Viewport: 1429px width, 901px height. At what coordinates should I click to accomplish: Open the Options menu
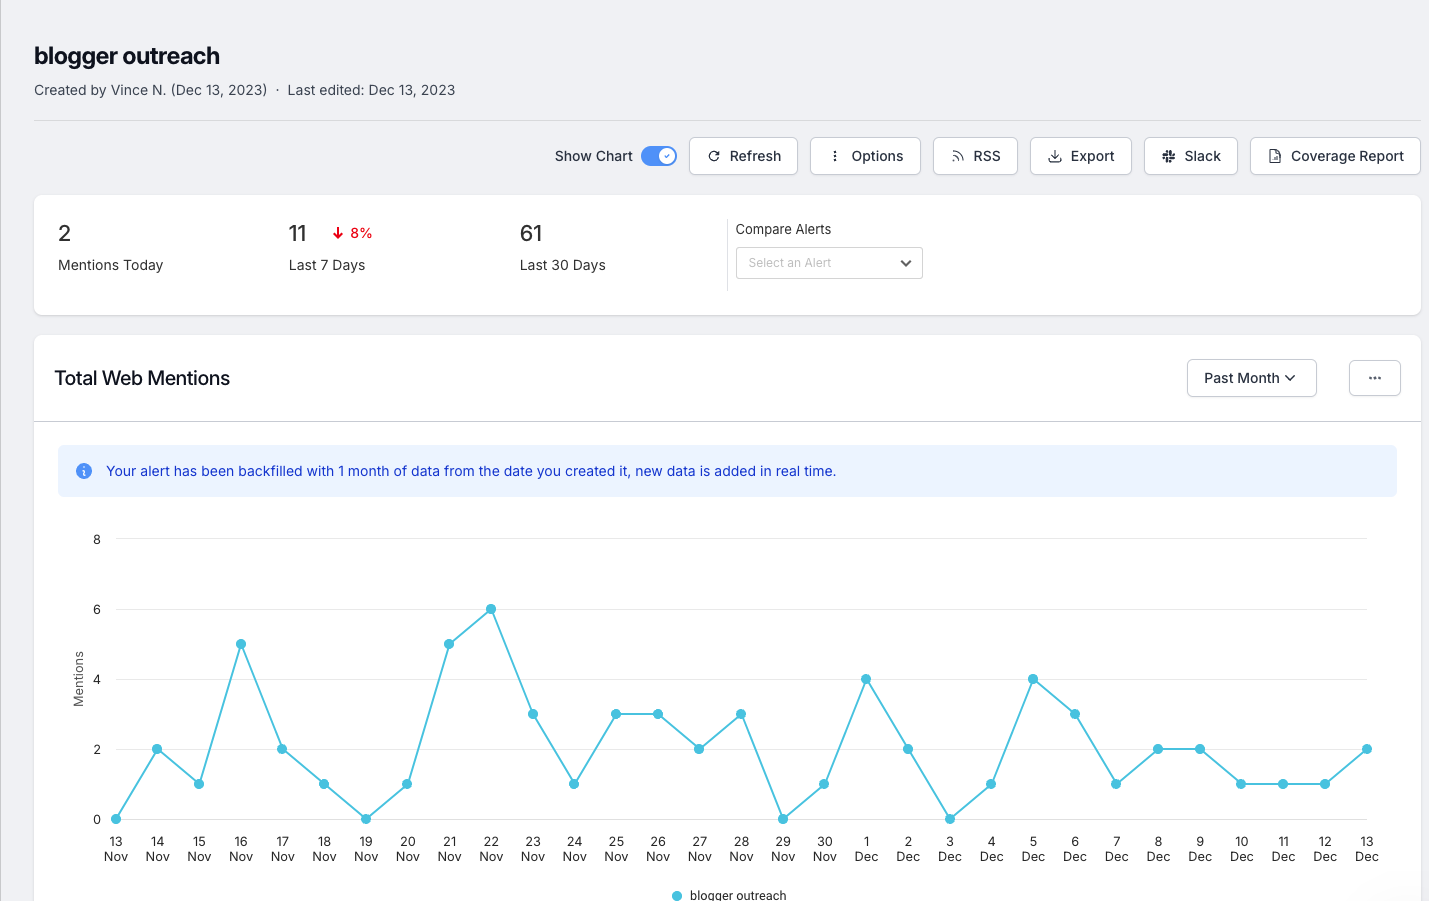[865, 156]
